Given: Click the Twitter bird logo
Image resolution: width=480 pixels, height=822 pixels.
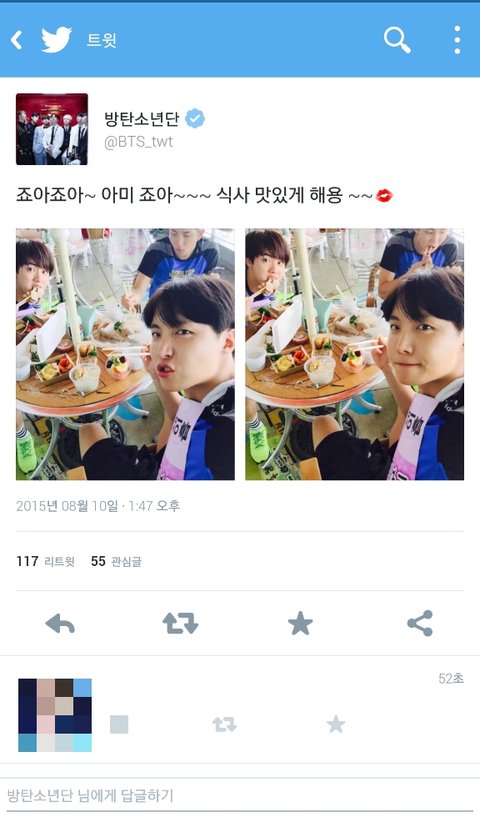Looking at the screenshot, I should point(56,40).
